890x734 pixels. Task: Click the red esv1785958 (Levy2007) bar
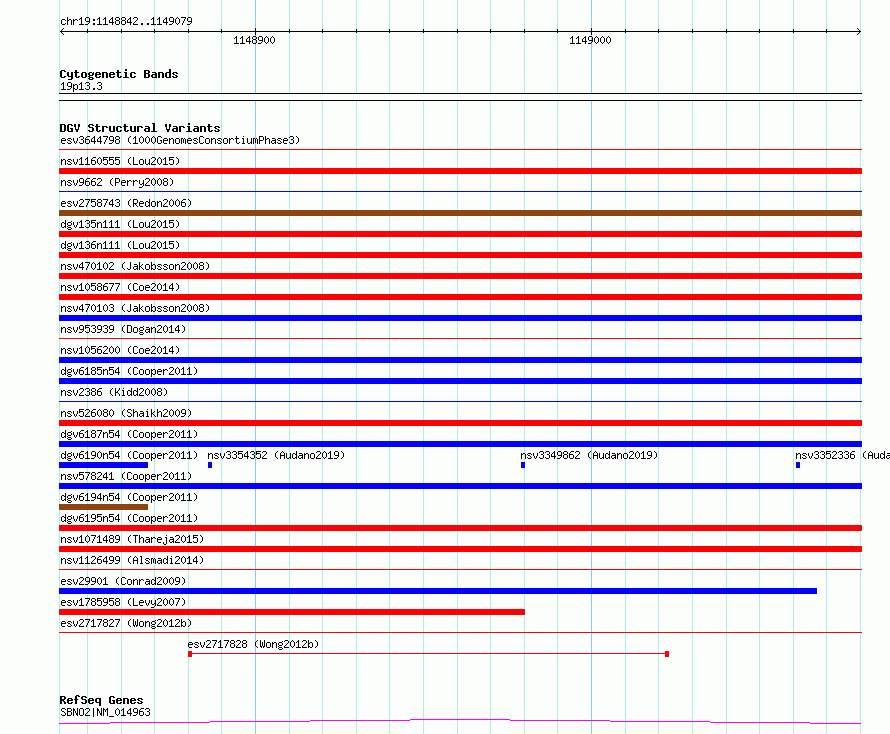pos(292,612)
